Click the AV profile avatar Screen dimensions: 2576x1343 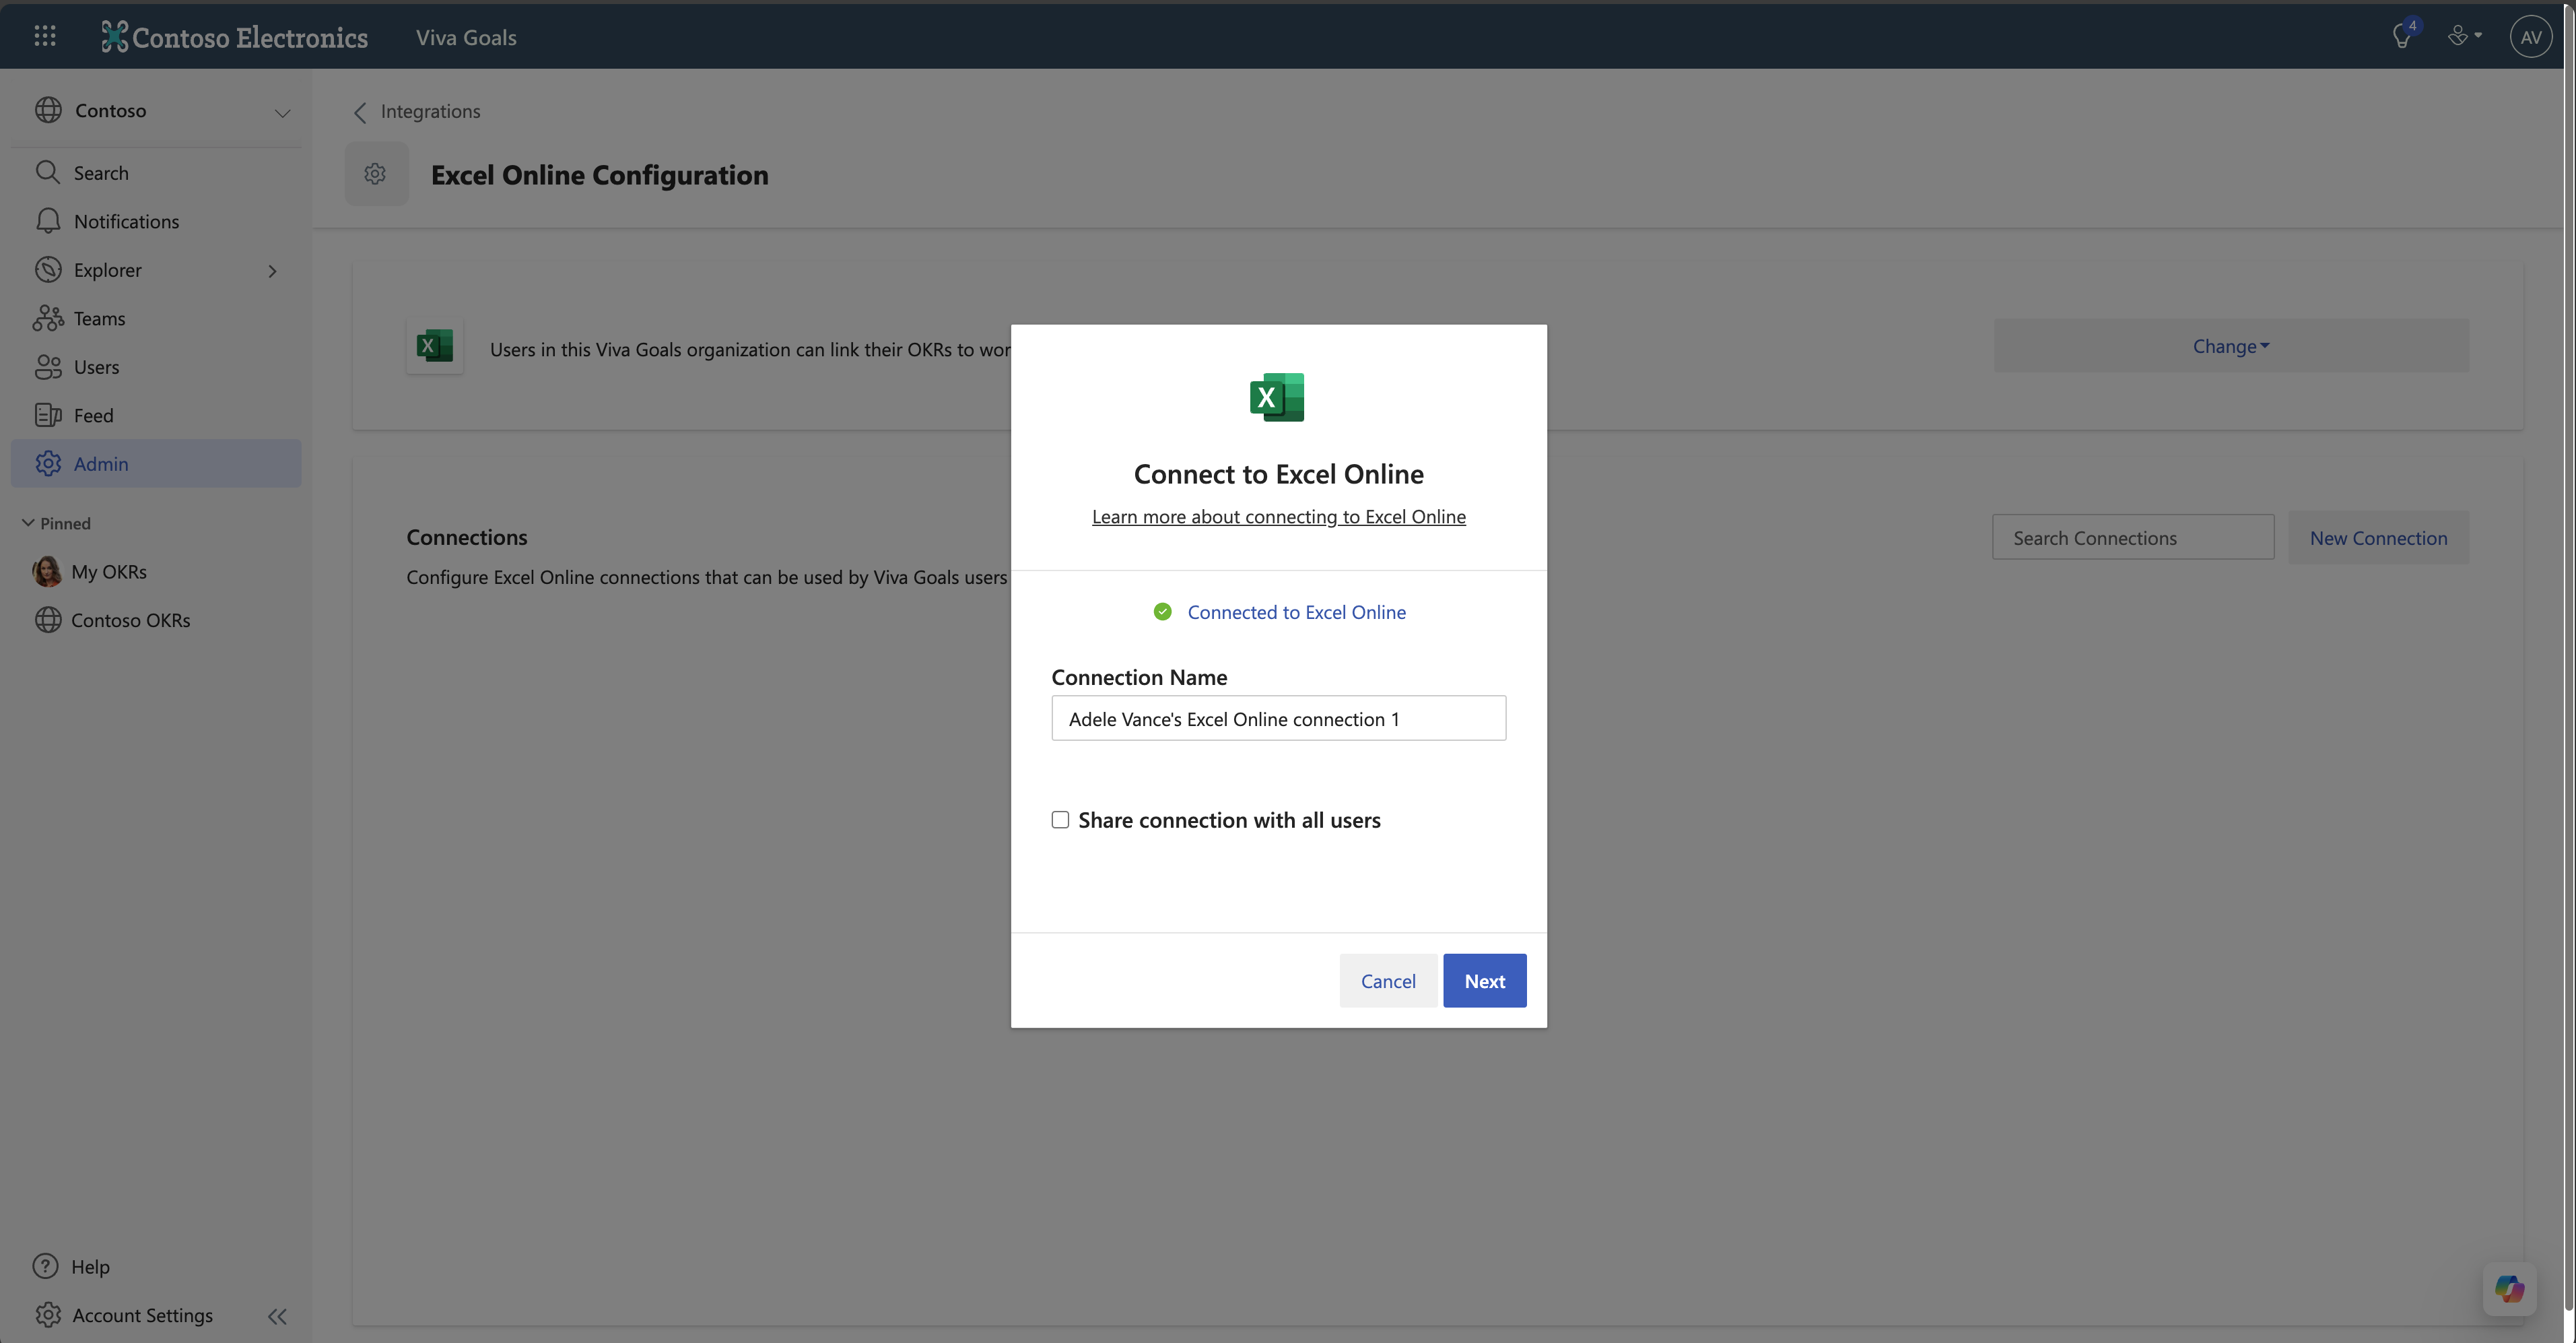coord(2530,36)
